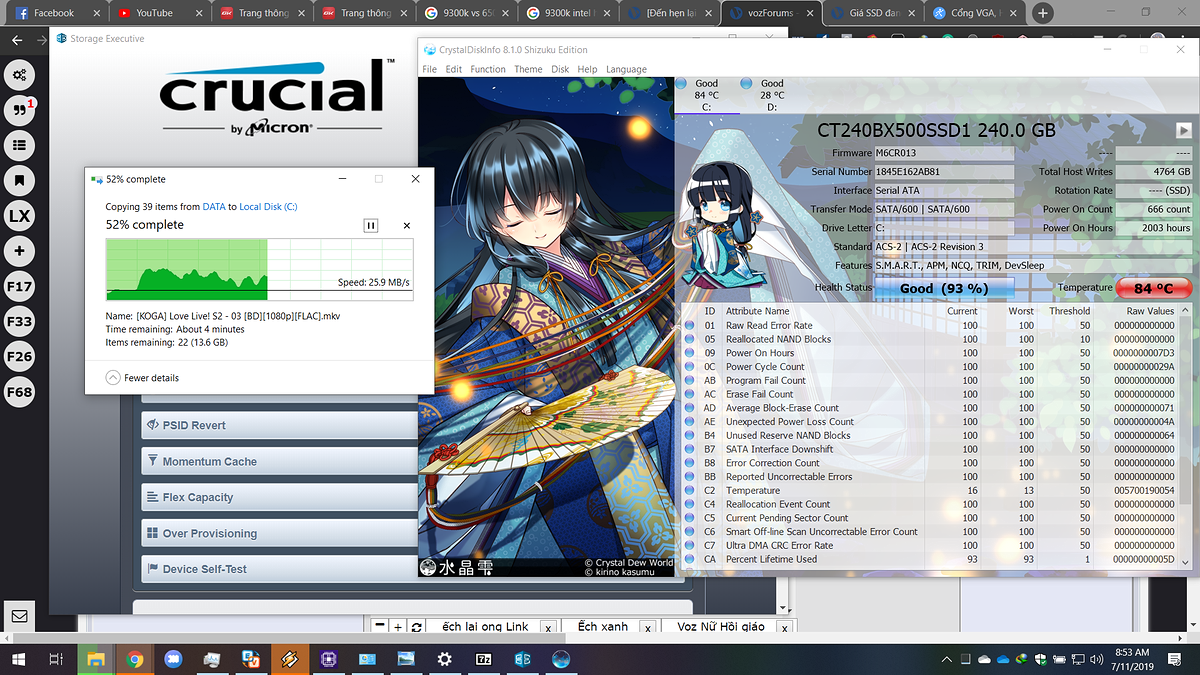Open Google Chrome from the taskbar
The height and width of the screenshot is (675, 1200).
point(134,659)
